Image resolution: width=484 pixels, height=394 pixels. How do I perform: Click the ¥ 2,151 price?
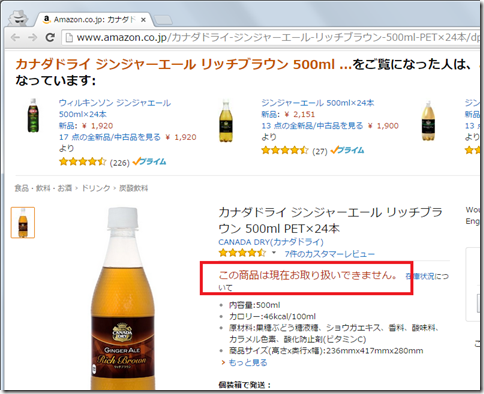coord(299,114)
